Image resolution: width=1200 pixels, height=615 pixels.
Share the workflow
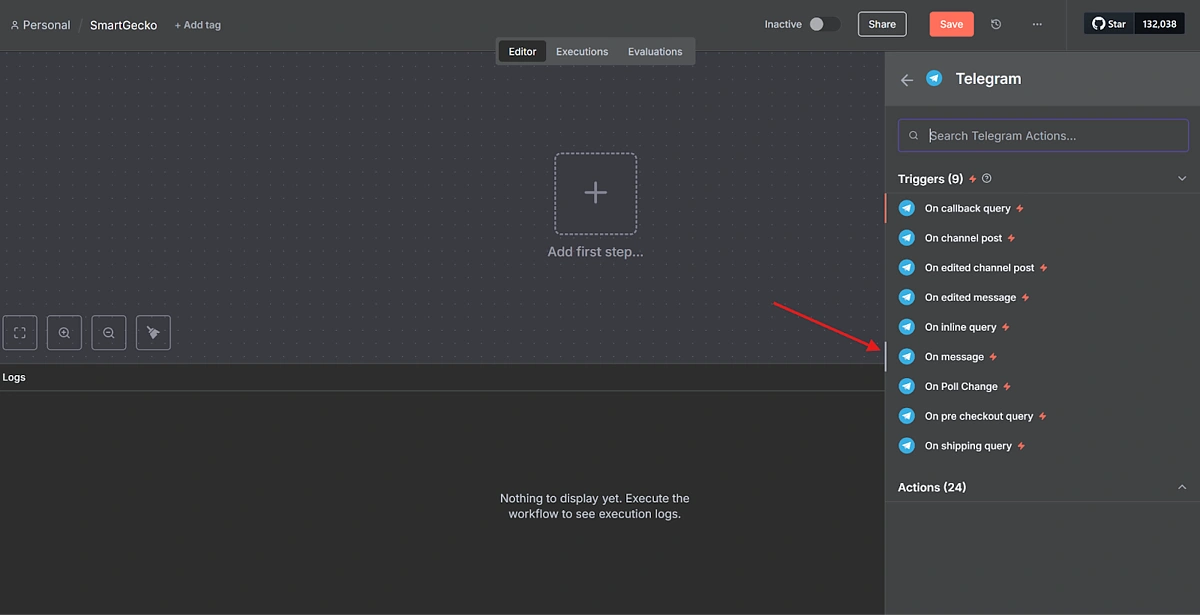coord(881,23)
